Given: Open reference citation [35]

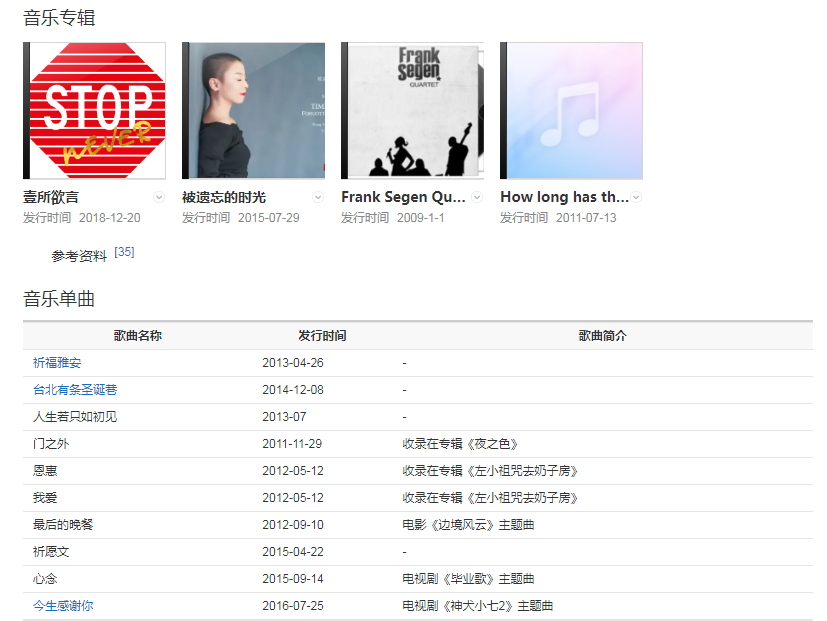Looking at the screenshot, I should pos(124,252).
